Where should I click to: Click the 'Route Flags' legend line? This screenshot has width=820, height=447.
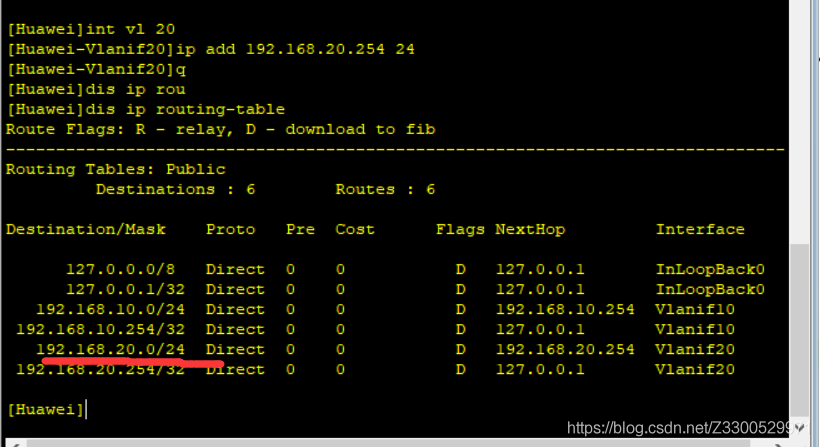coord(220,129)
